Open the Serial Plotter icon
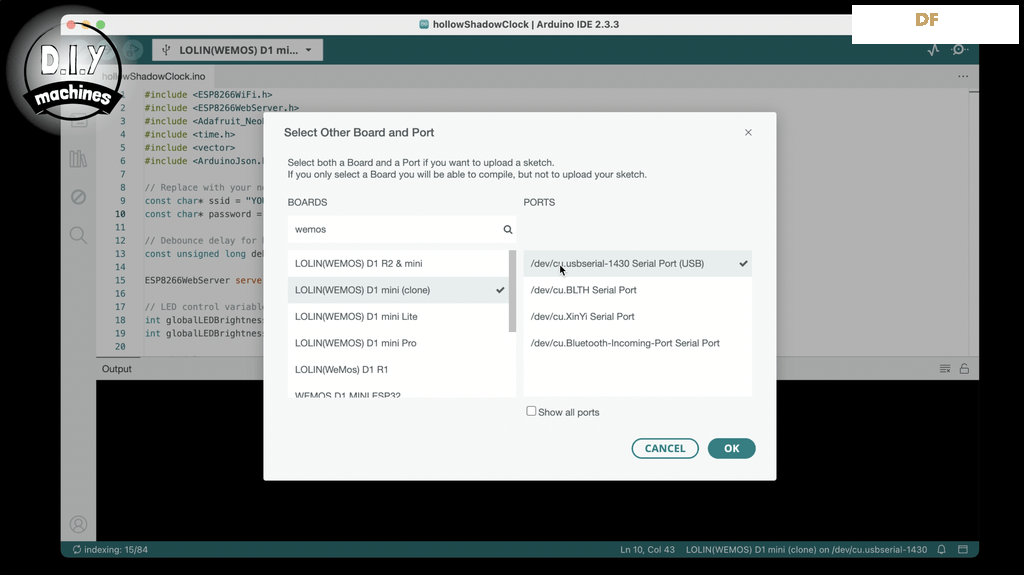 [933, 50]
